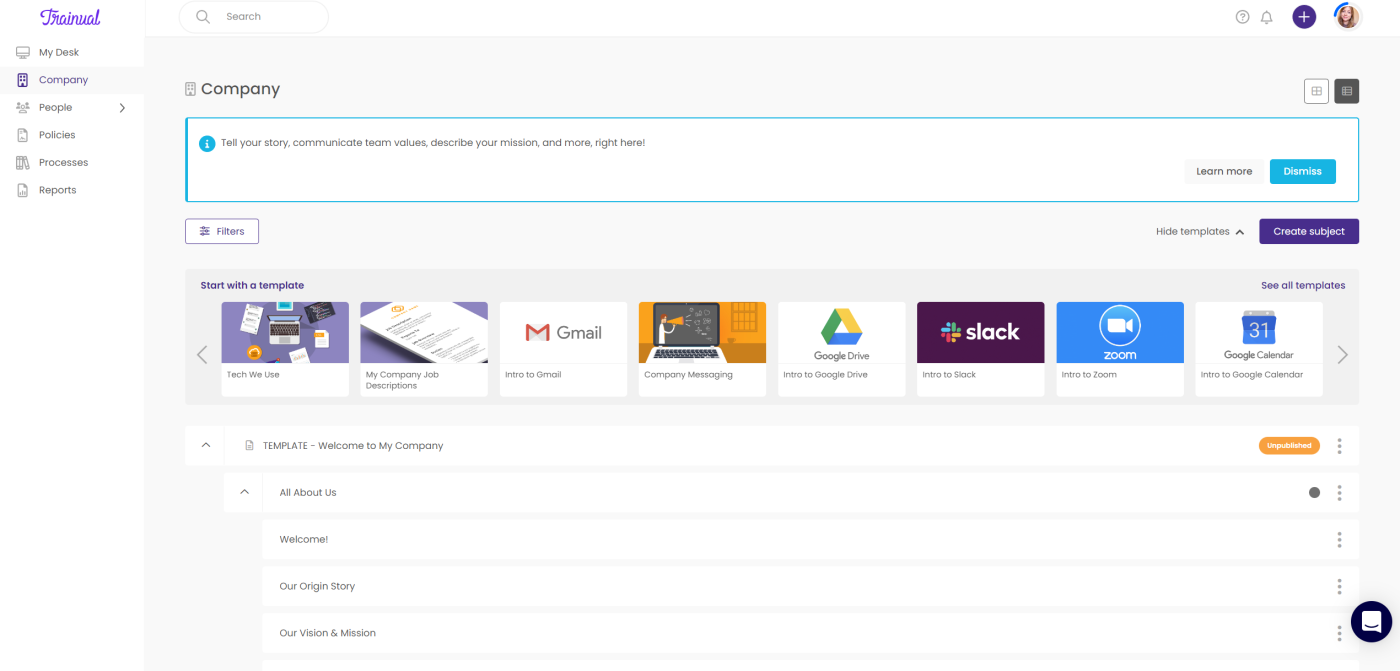Open the user profile avatar
The height and width of the screenshot is (671, 1400).
[x=1348, y=16]
